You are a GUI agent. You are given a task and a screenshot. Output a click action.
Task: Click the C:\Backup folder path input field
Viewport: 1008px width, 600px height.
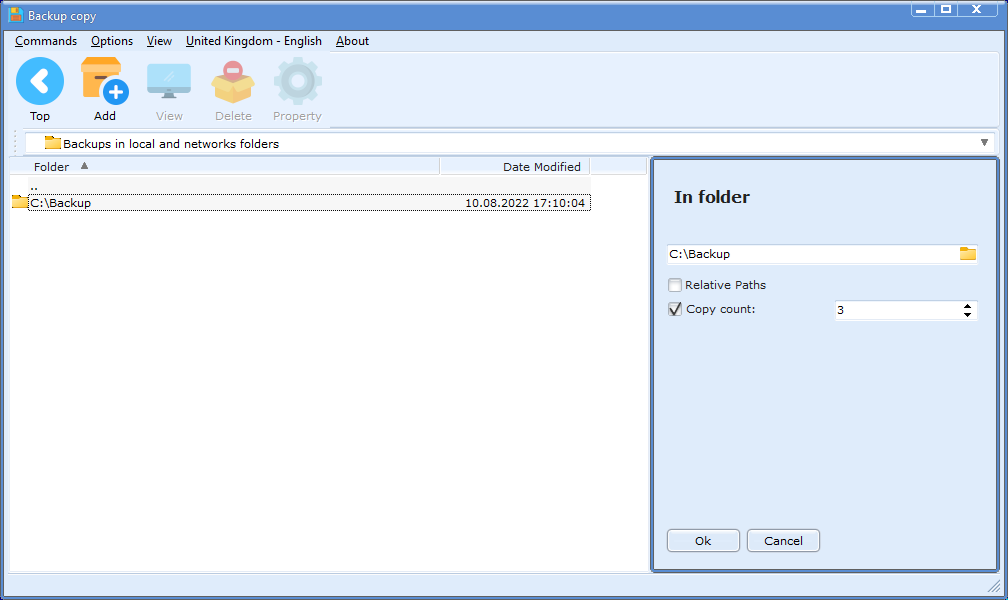(810, 254)
